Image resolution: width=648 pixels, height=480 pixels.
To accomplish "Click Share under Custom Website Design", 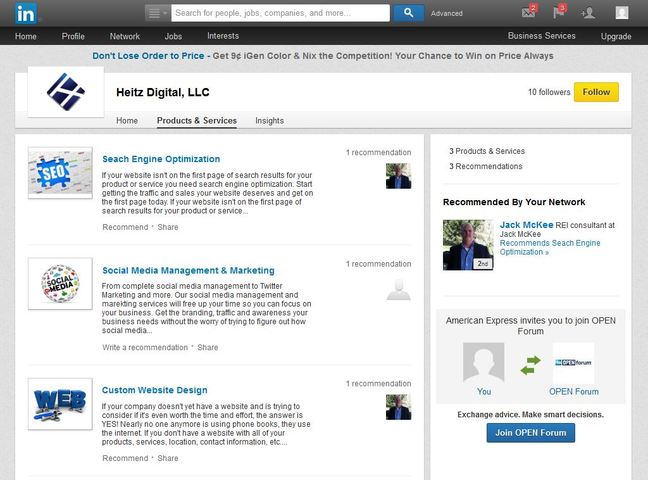I will 168,458.
